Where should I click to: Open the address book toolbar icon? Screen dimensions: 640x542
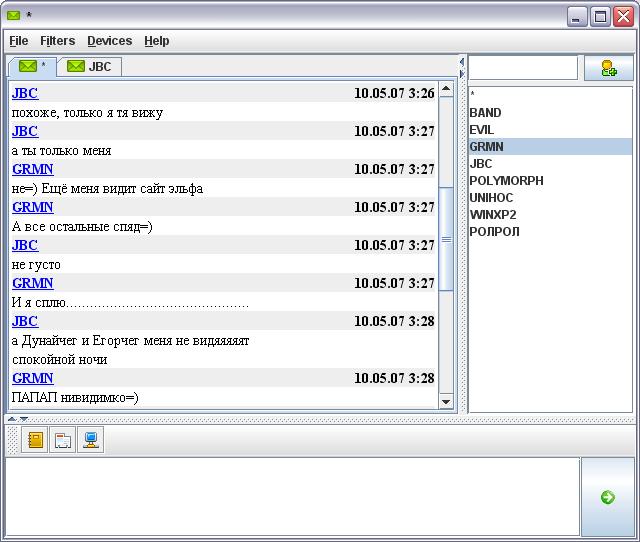36,440
